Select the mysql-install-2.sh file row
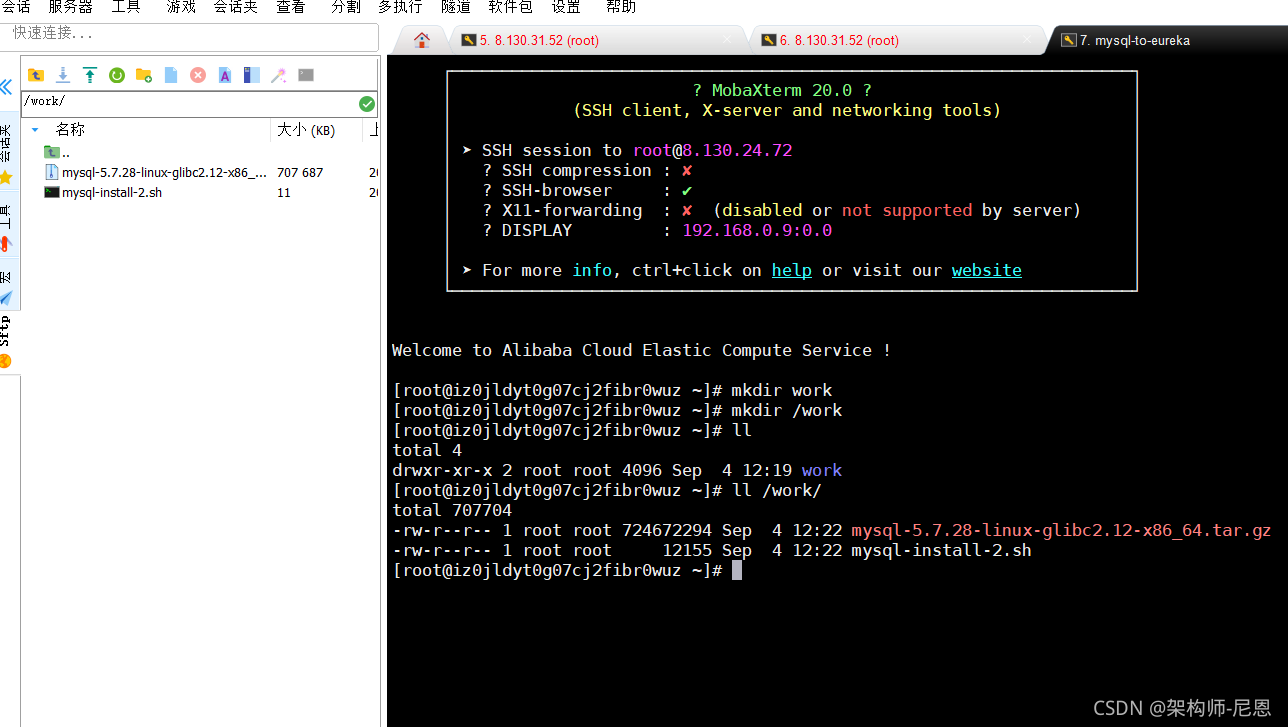Image resolution: width=1288 pixels, height=727 pixels. point(200,192)
